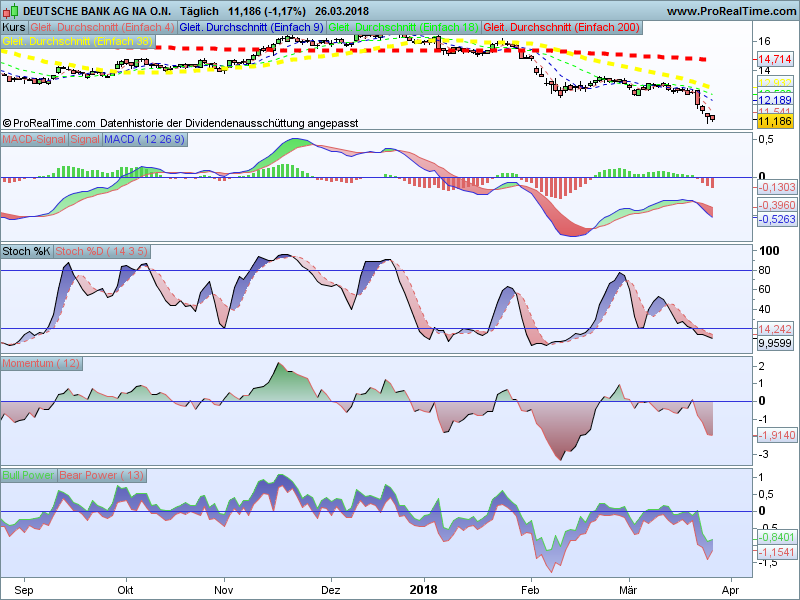The width and height of the screenshot is (800, 600).
Task: Click the Täglich timeframe text
Action: point(199,11)
